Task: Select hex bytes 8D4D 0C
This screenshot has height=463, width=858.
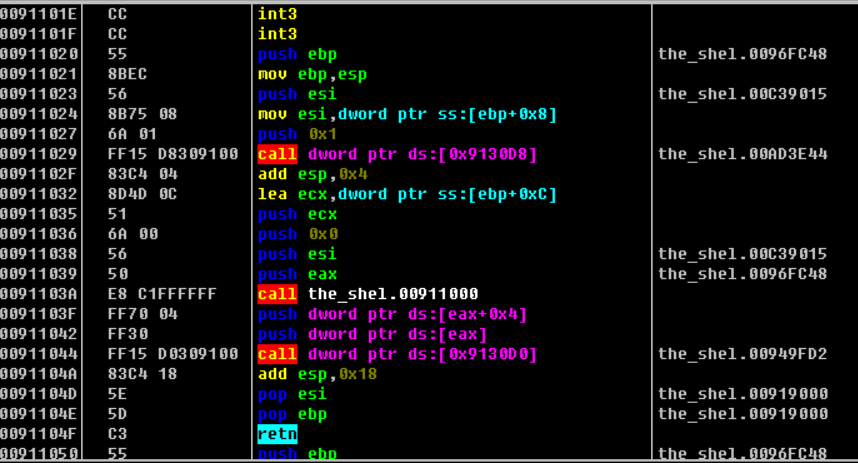Action: (x=142, y=194)
